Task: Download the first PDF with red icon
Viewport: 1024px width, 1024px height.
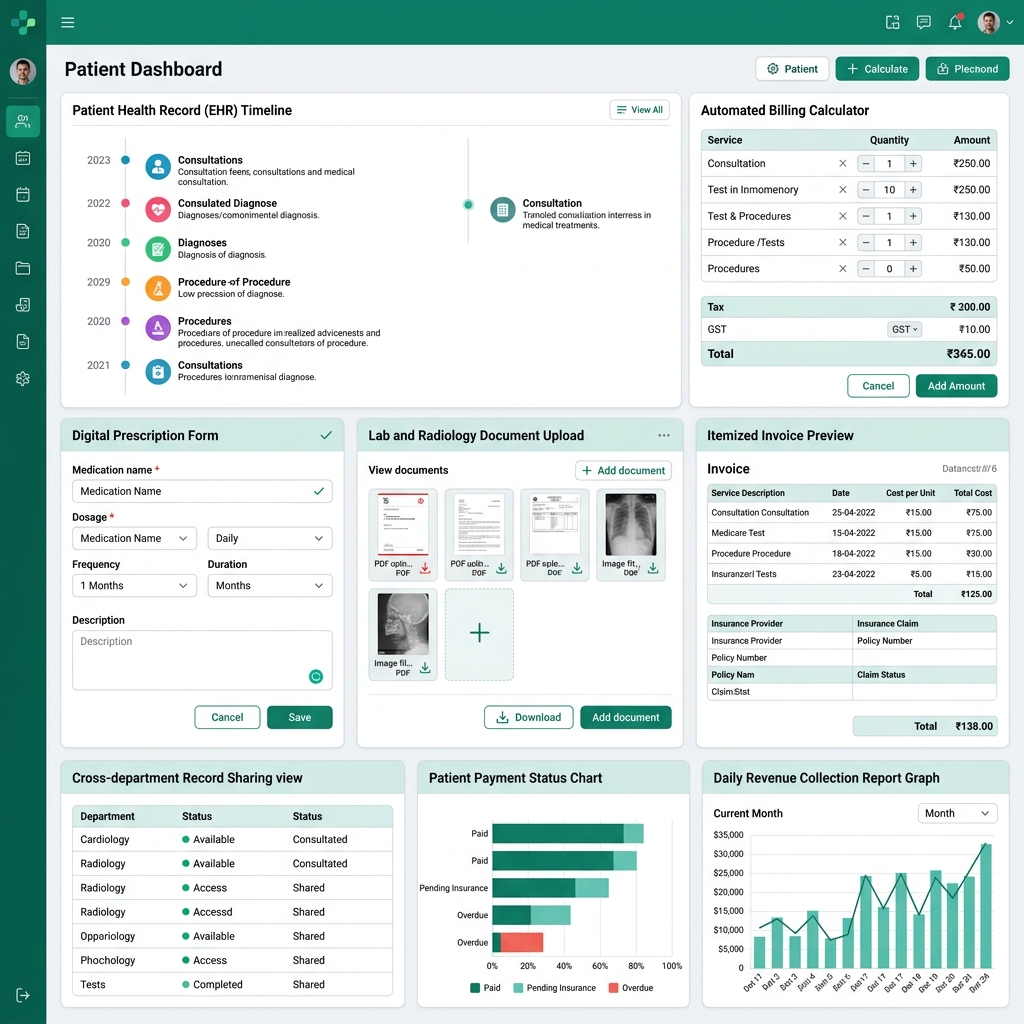Action: (424, 568)
